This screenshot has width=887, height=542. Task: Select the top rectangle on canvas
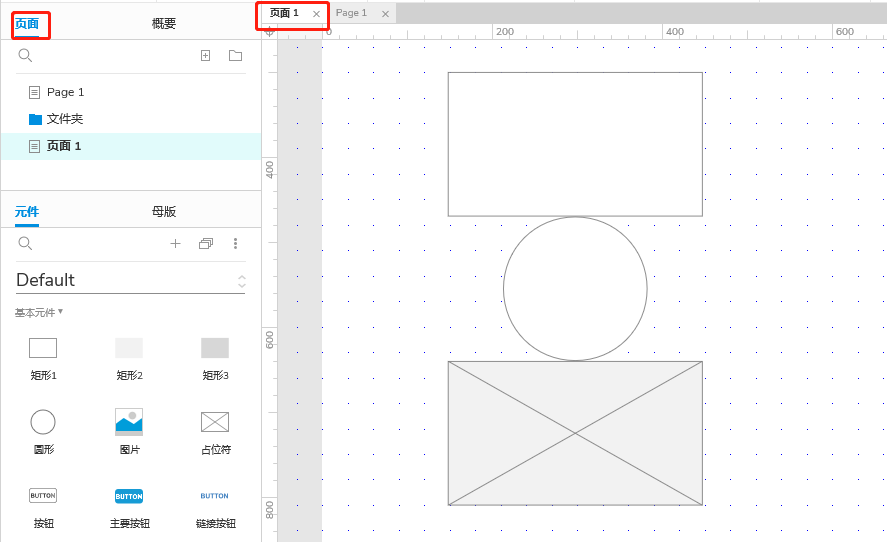coord(575,144)
